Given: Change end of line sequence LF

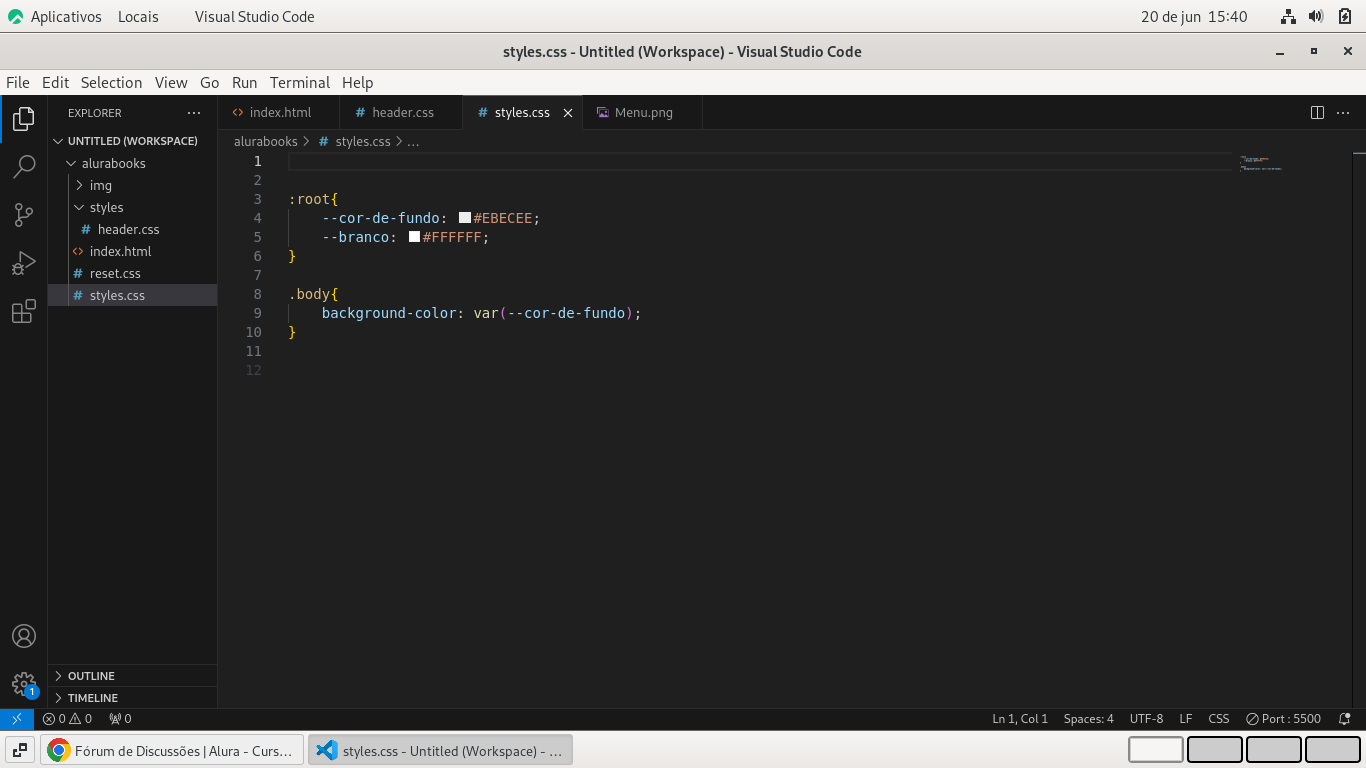Looking at the screenshot, I should [x=1186, y=719].
